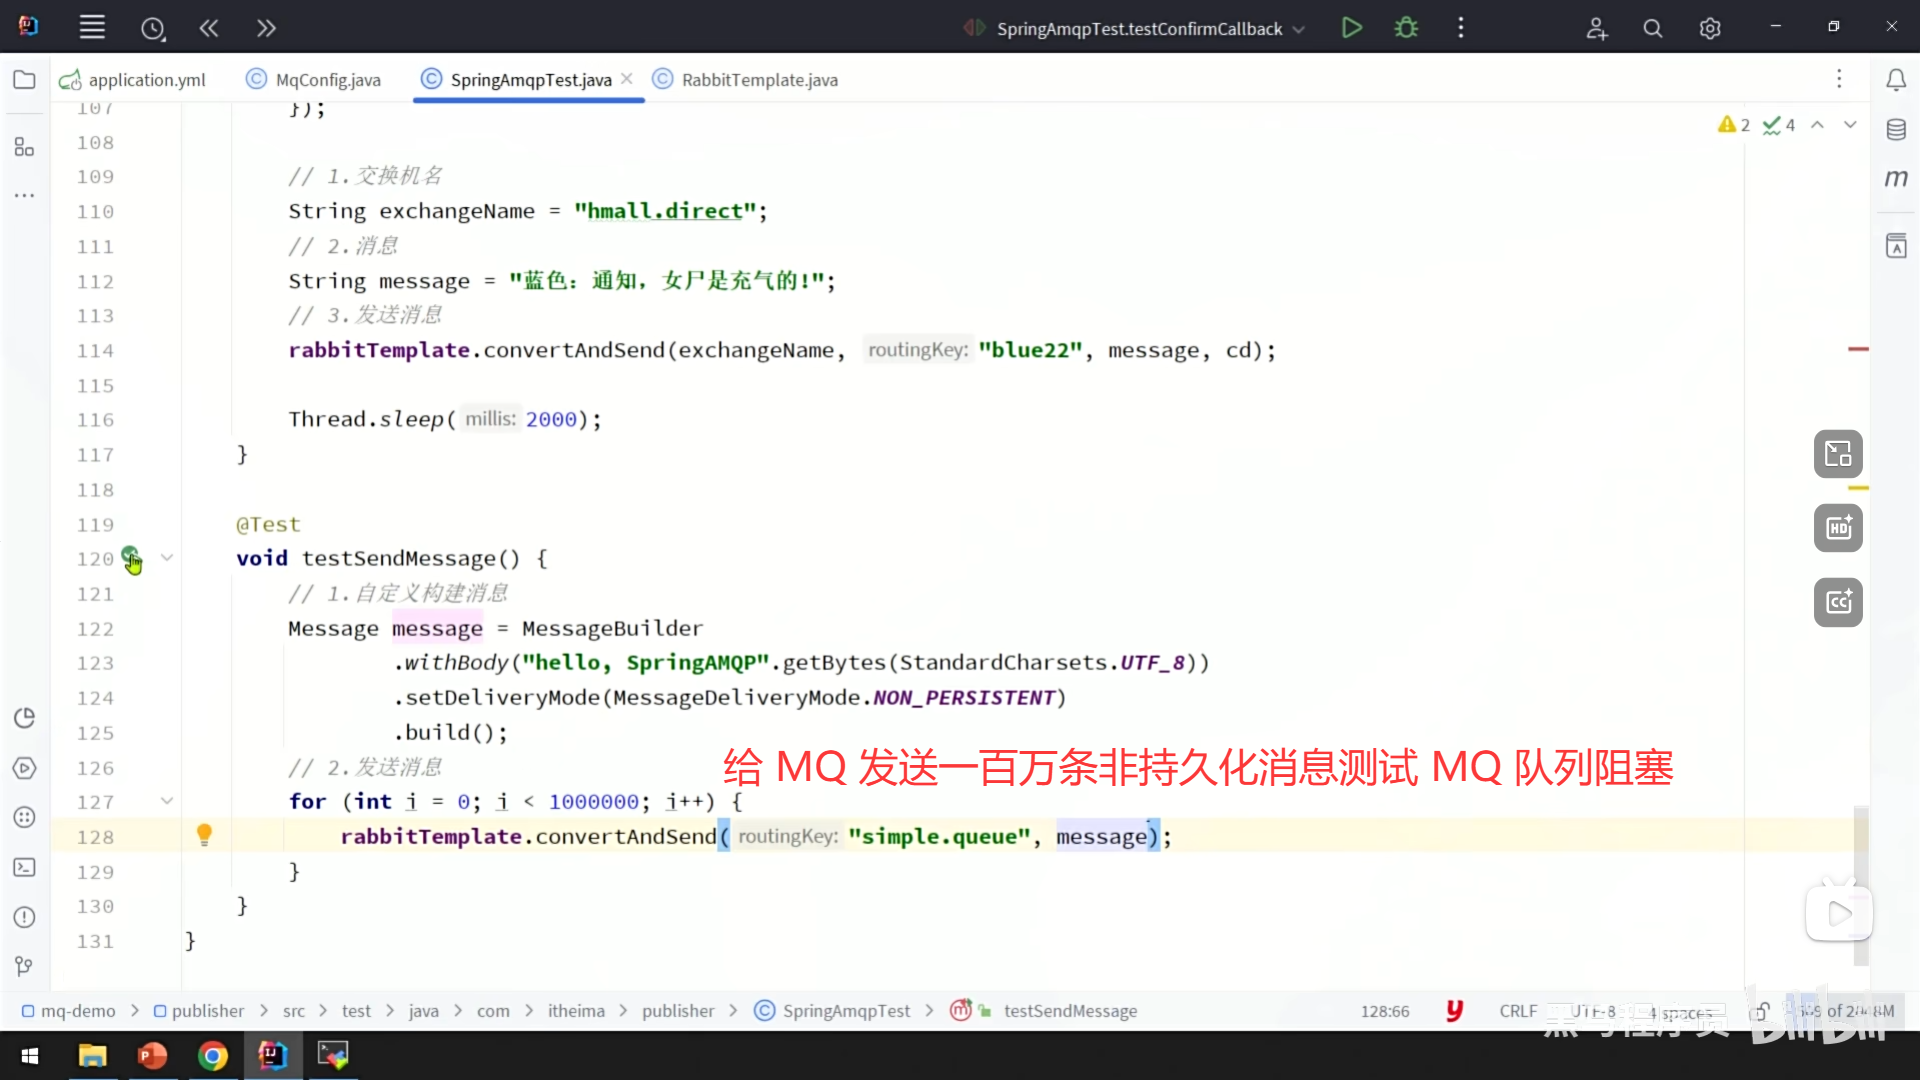Open the Maven tool window
Screen dimensions: 1920x1080
(x=1896, y=179)
